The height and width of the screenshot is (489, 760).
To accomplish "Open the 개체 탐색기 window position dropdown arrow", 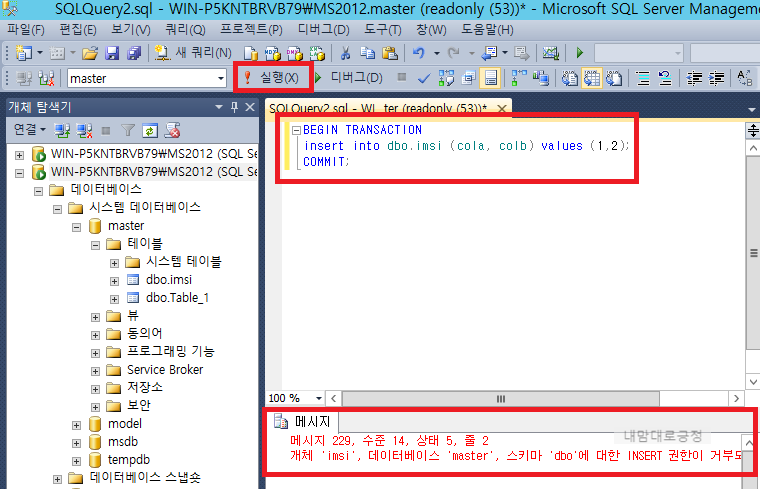I will [x=219, y=107].
